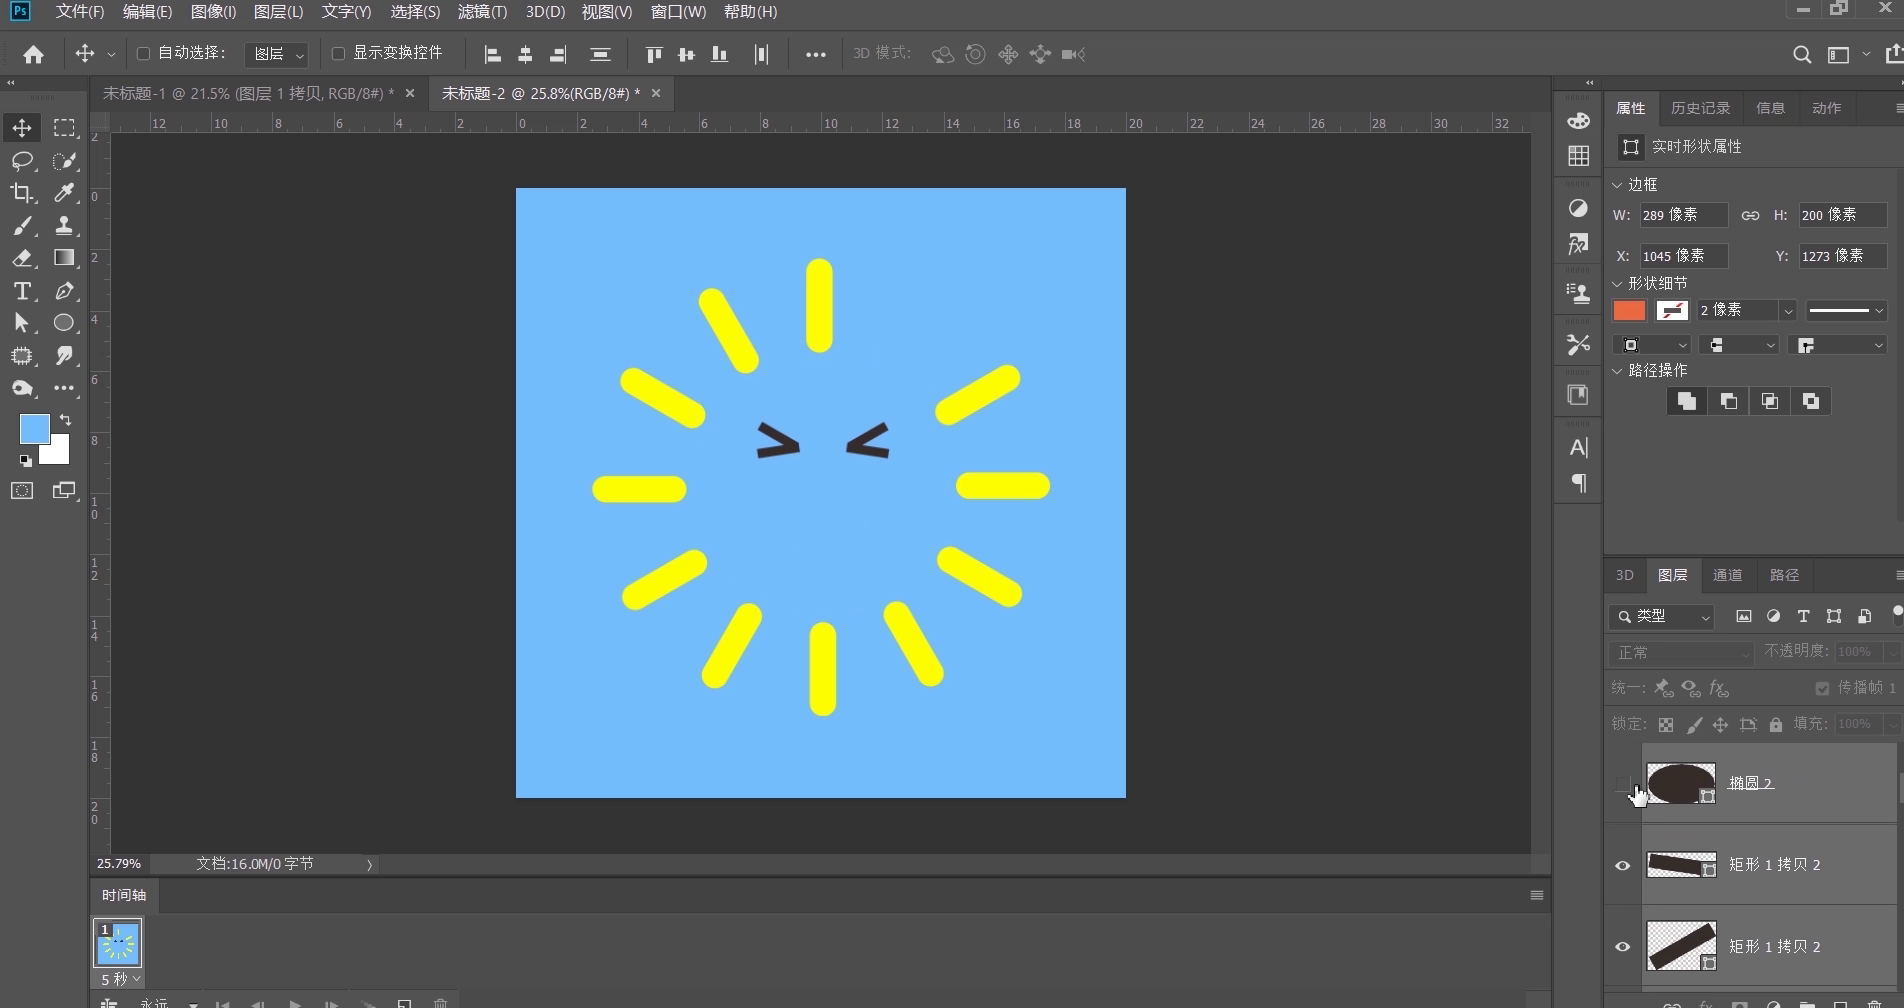Toggle the 显示变换控件 checkbox

coord(338,53)
